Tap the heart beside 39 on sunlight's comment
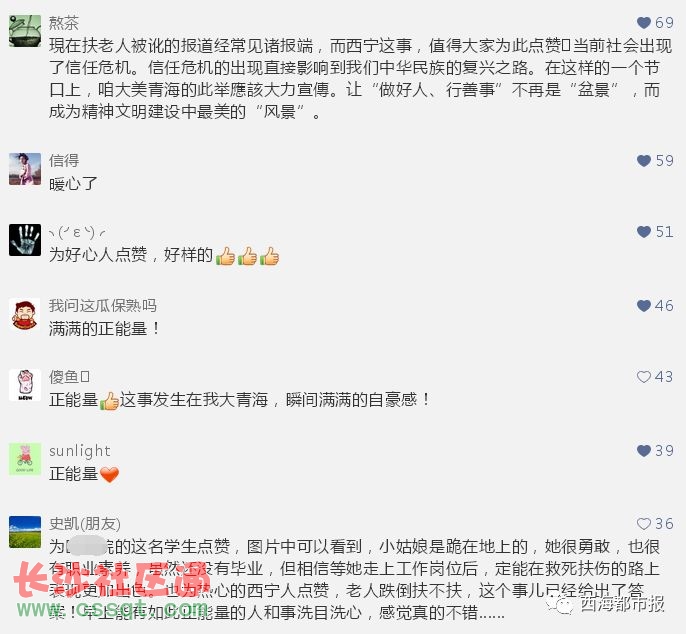The image size is (686, 634). (x=644, y=451)
